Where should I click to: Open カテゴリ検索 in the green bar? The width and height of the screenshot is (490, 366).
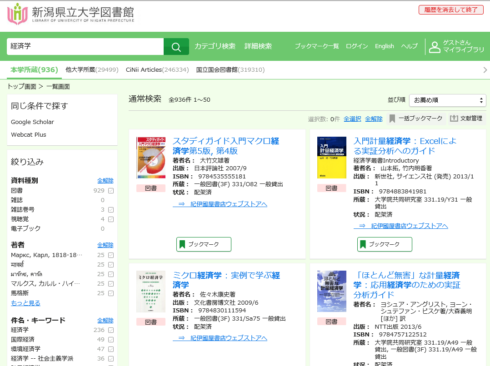pyautogui.click(x=215, y=46)
